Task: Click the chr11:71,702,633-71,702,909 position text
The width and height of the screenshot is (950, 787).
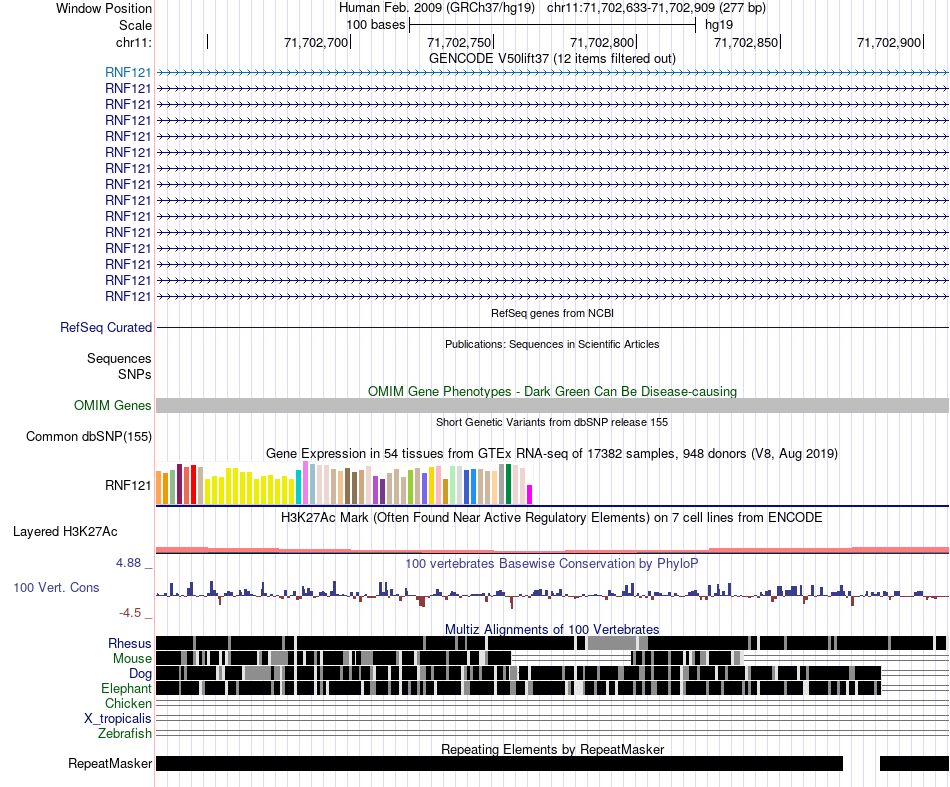Action: (656, 8)
